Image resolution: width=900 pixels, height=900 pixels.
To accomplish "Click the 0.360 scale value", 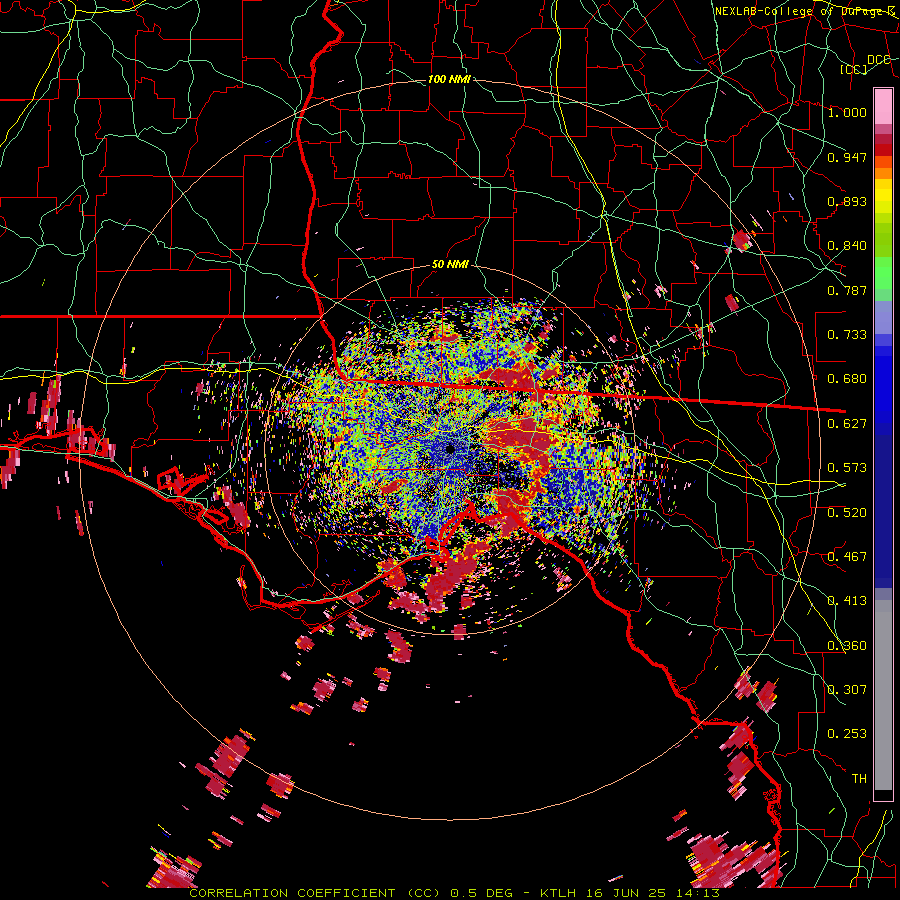I will click(x=847, y=645).
